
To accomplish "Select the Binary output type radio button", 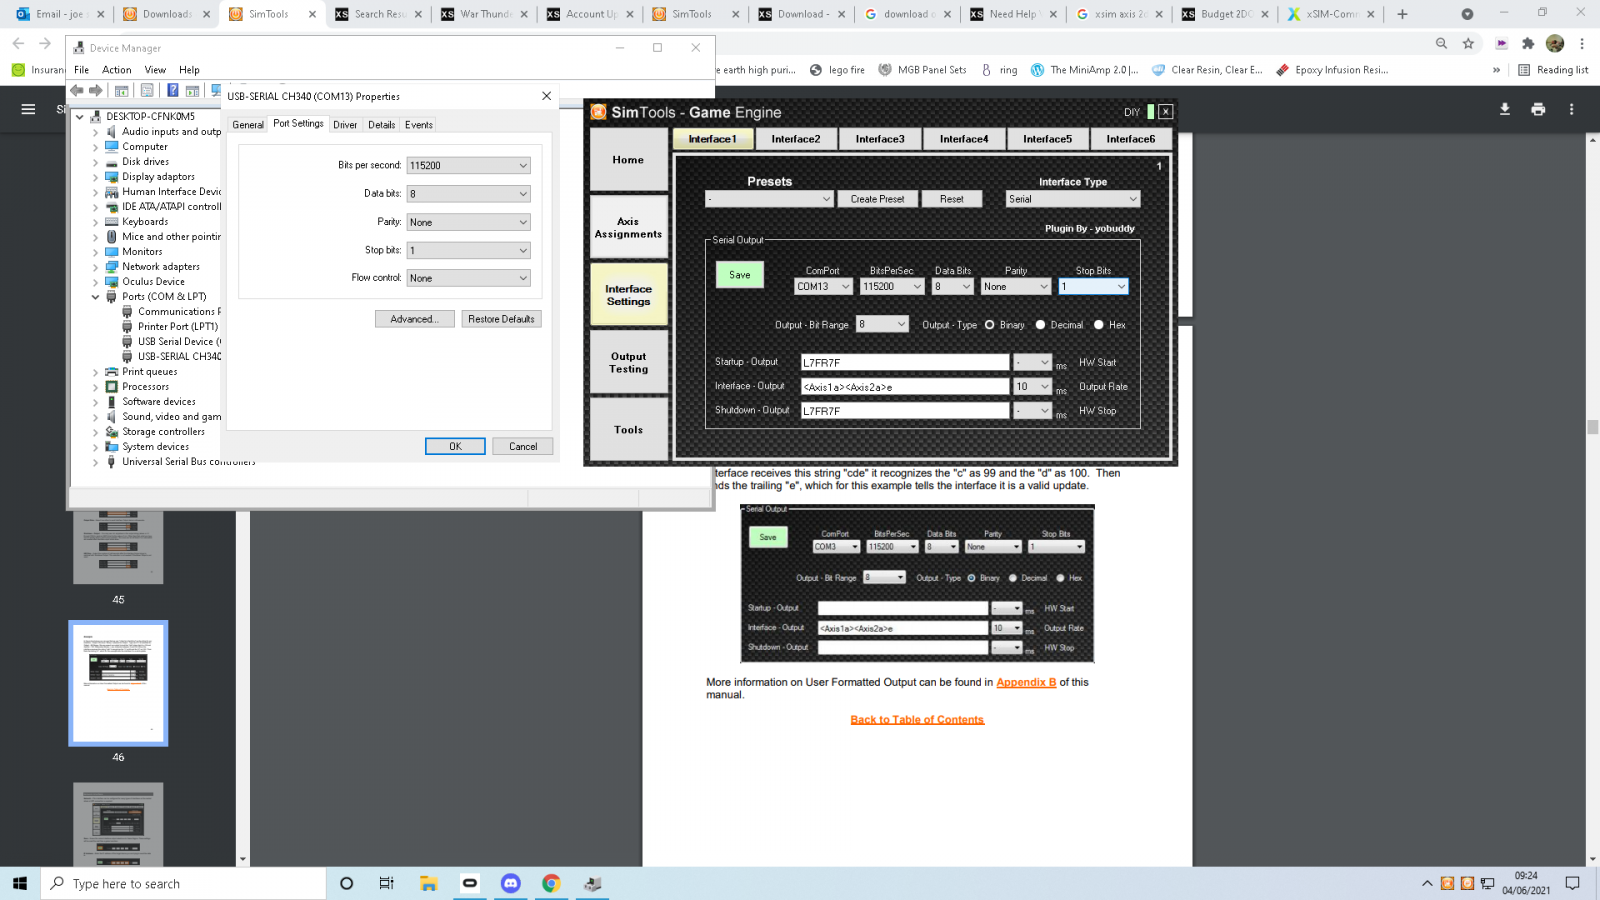I will click(x=990, y=325).
